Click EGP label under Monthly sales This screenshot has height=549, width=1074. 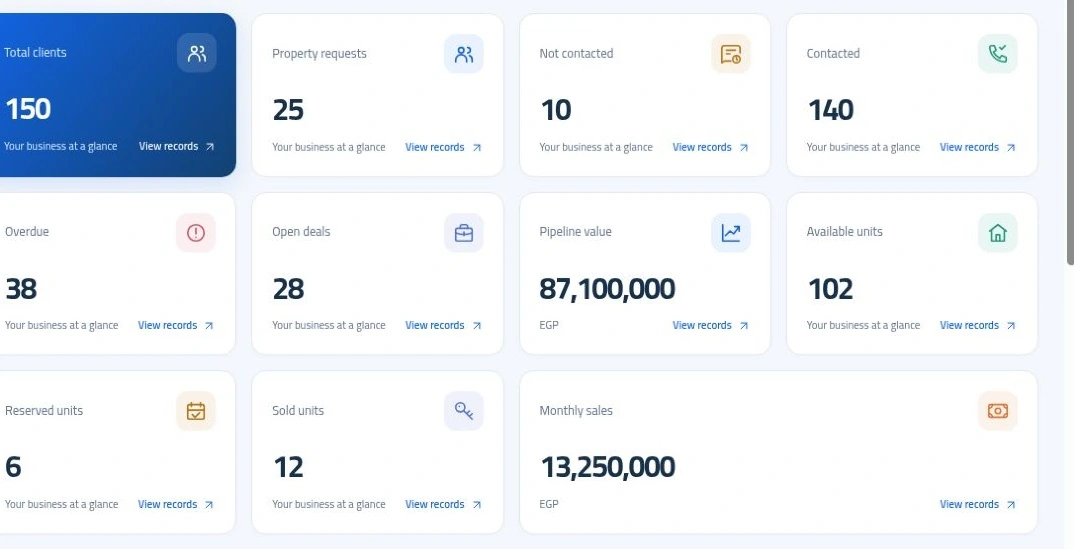[x=549, y=504]
